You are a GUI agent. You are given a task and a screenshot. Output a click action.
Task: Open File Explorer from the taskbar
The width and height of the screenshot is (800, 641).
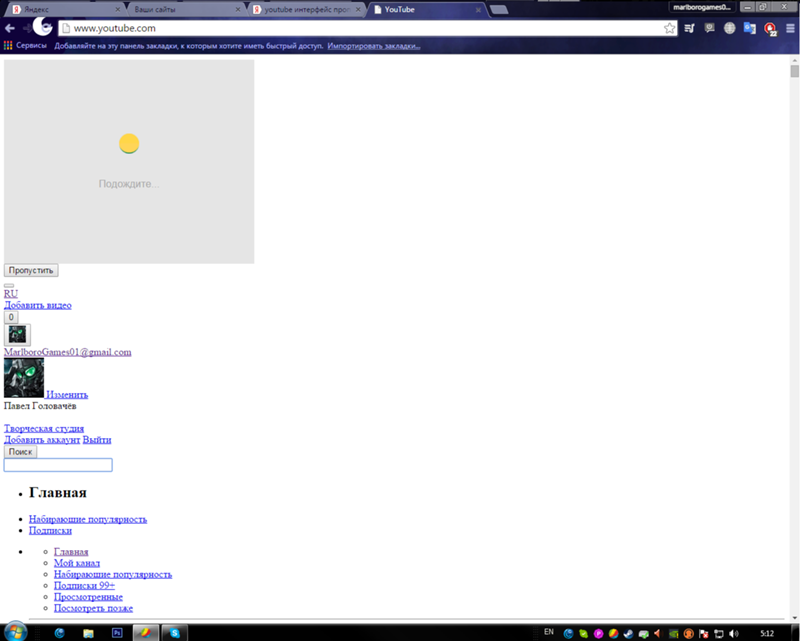(88, 633)
